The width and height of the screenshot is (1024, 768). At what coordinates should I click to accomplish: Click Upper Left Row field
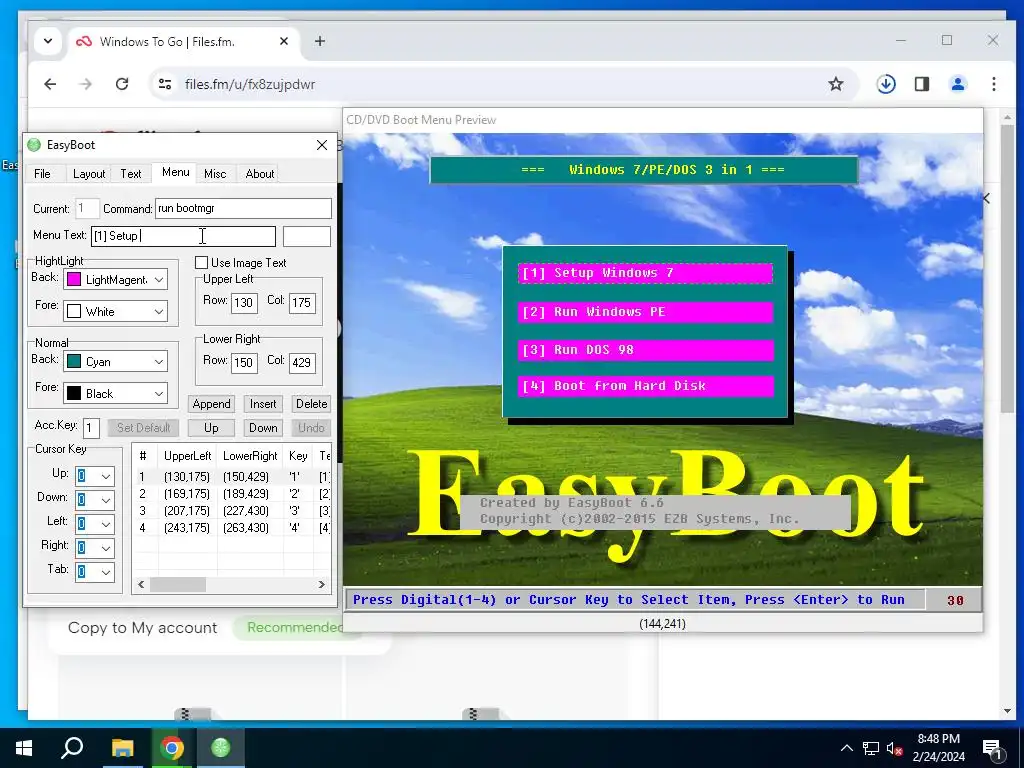click(244, 302)
